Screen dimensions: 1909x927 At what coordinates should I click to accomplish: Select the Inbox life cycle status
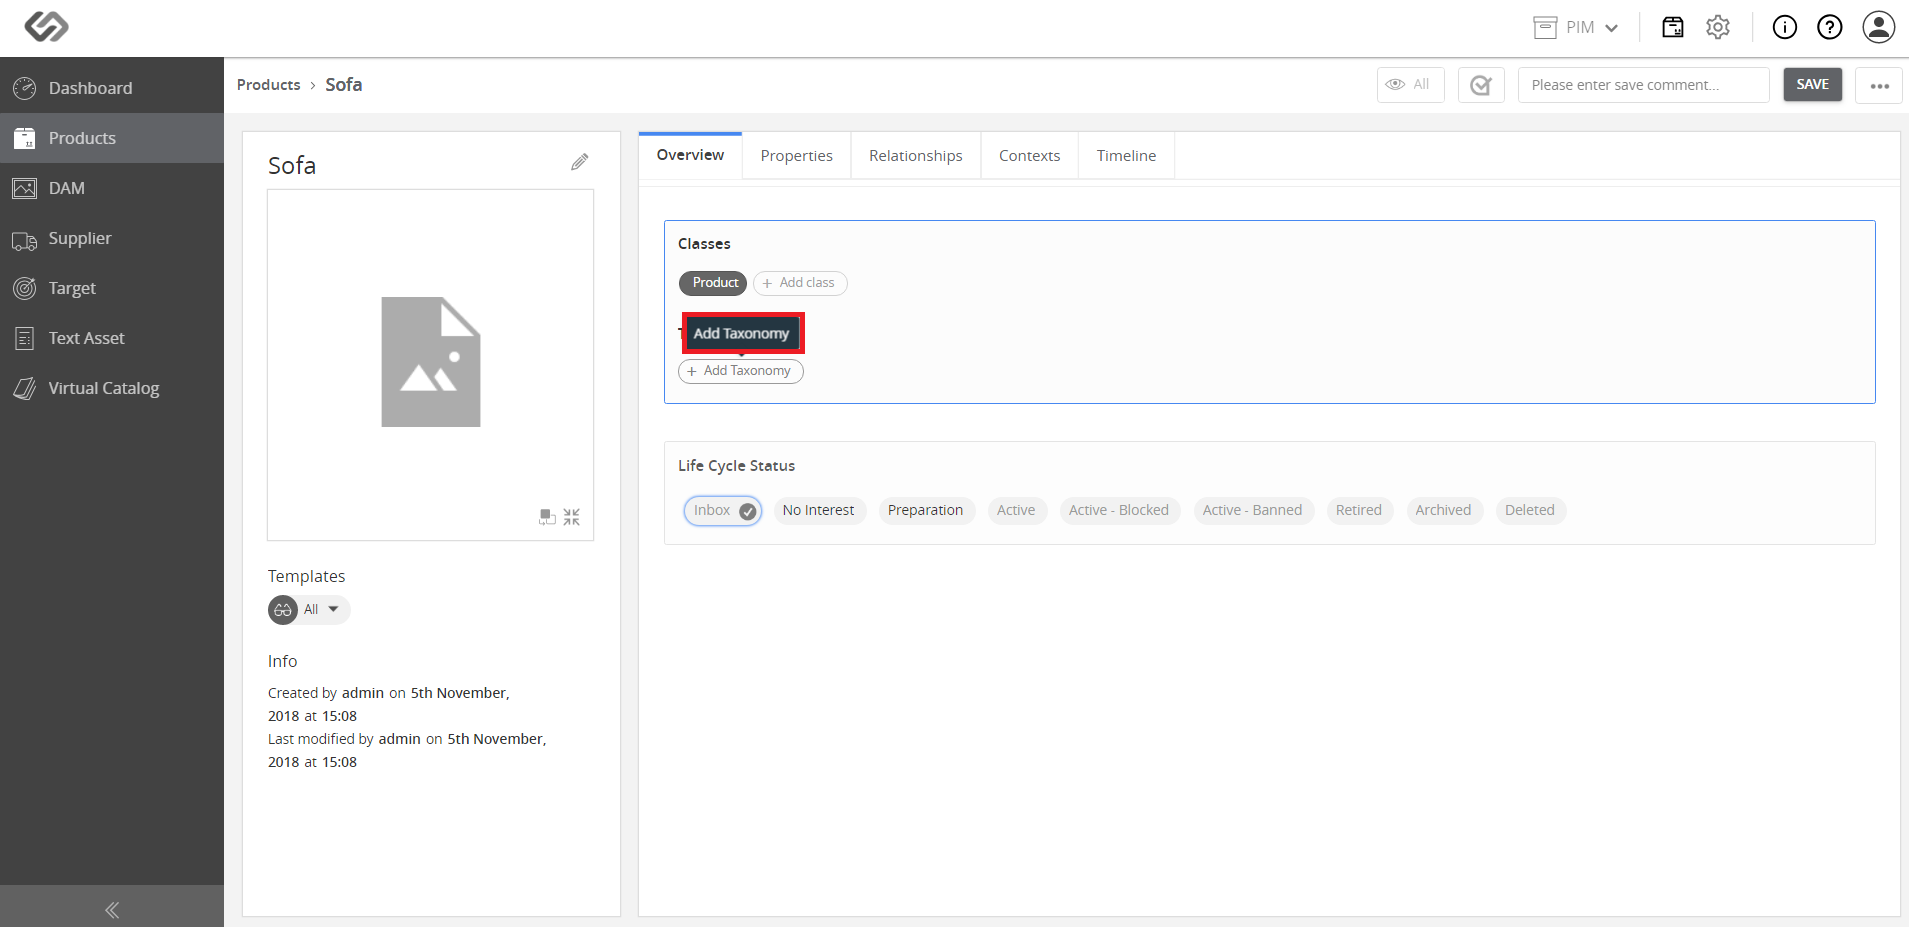[723, 511]
